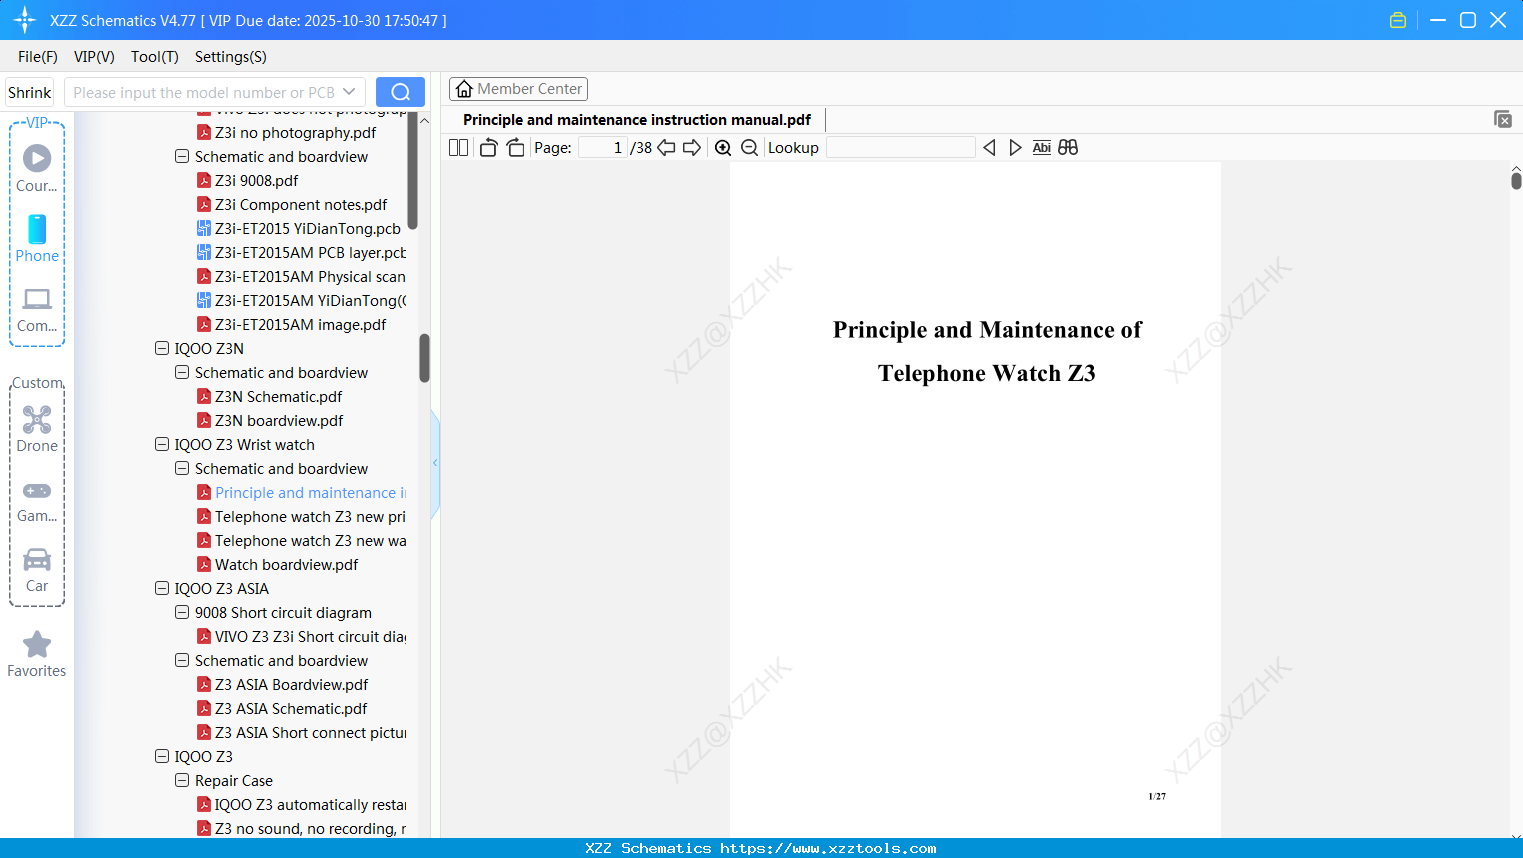Open the model number dropdown
The height and width of the screenshot is (858, 1523).
tap(347, 91)
